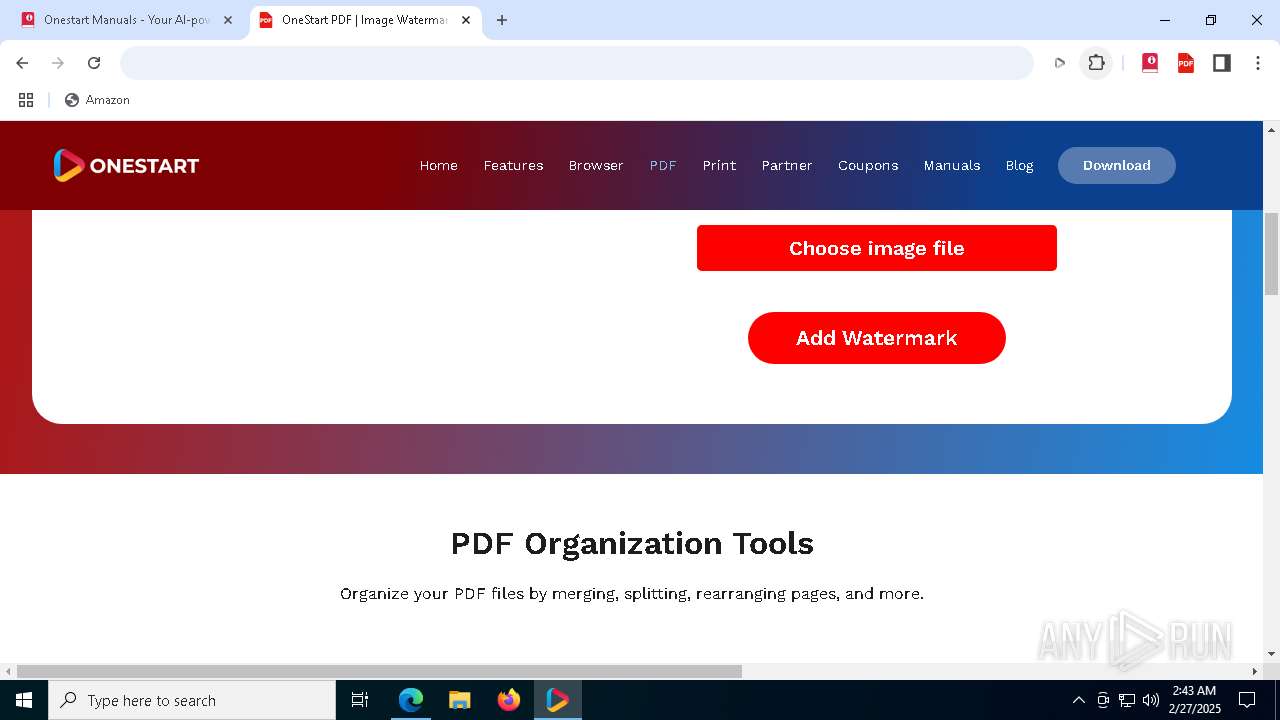The height and width of the screenshot is (720, 1280).
Task: Open the notification center icon
Action: 1247,700
